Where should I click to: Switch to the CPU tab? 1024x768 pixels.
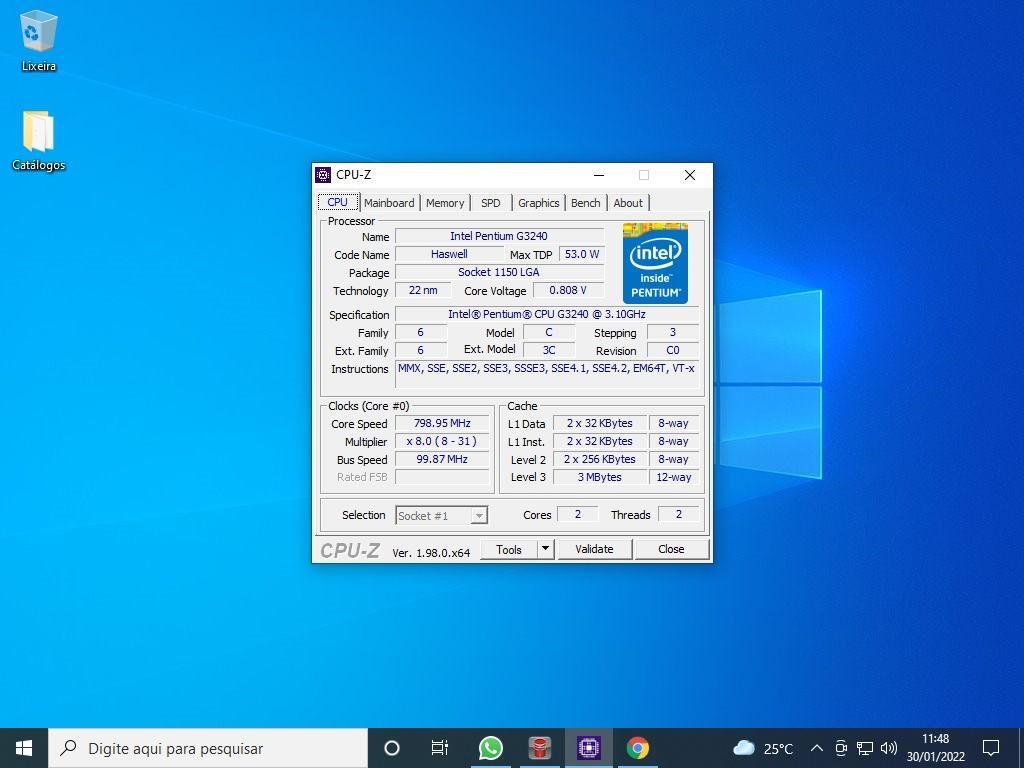pos(338,202)
